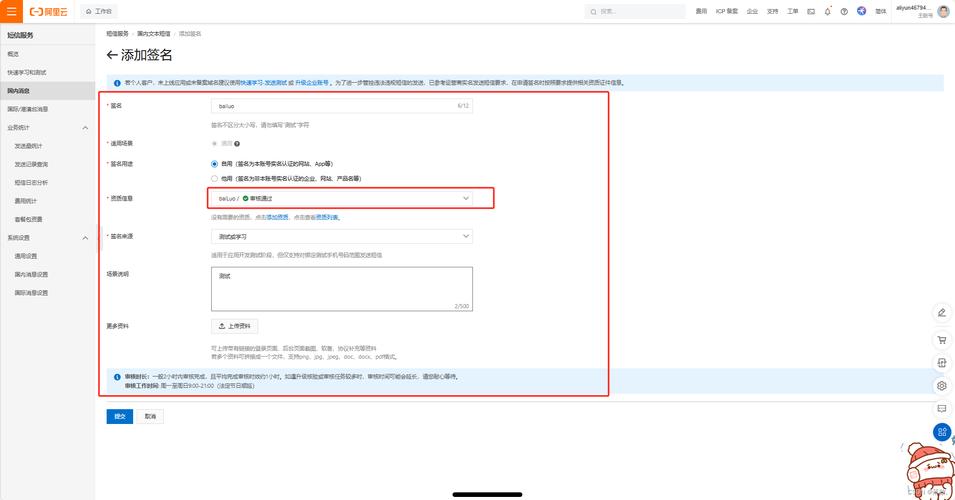Open the blue AI assistant icon

(x=861, y=10)
